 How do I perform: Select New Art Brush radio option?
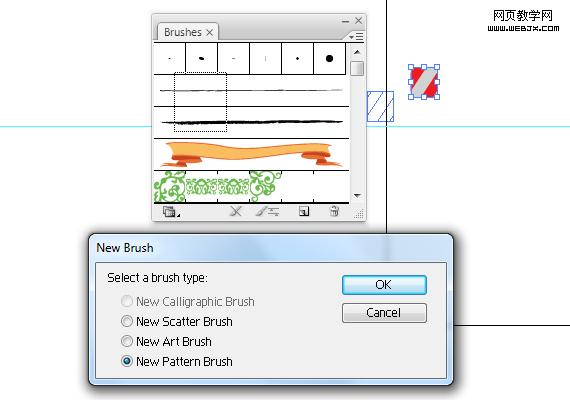pos(166,341)
